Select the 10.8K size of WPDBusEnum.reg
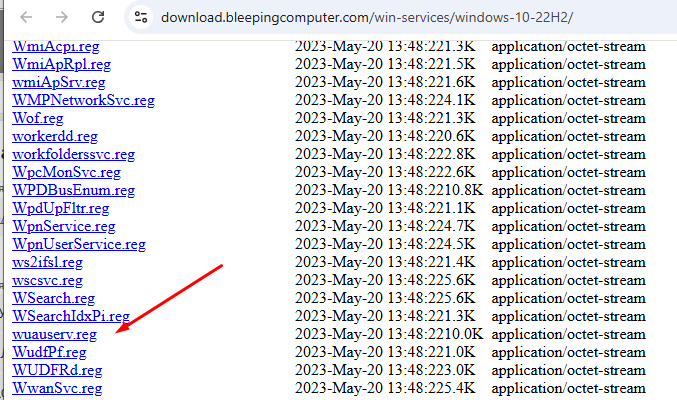 click(462, 190)
